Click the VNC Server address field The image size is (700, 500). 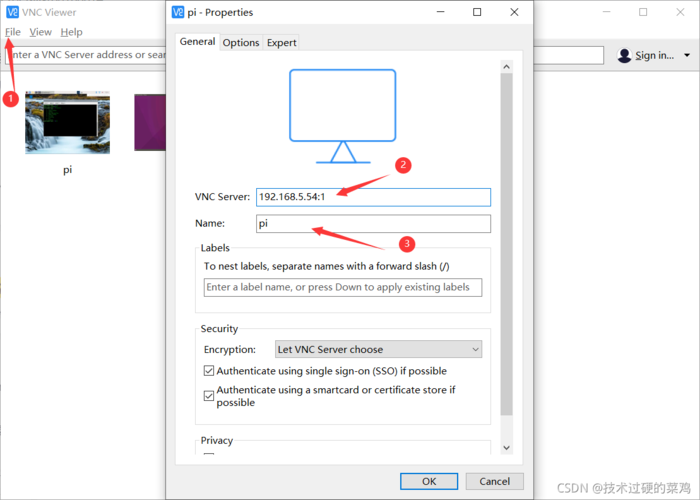coord(373,197)
